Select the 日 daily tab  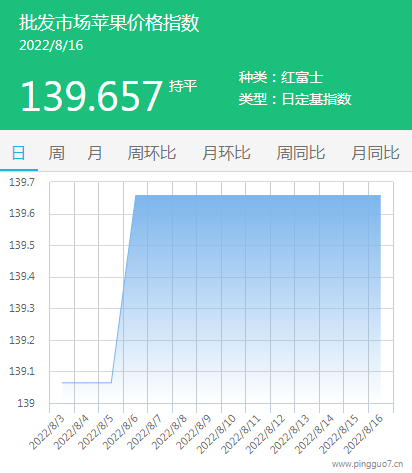(19, 153)
